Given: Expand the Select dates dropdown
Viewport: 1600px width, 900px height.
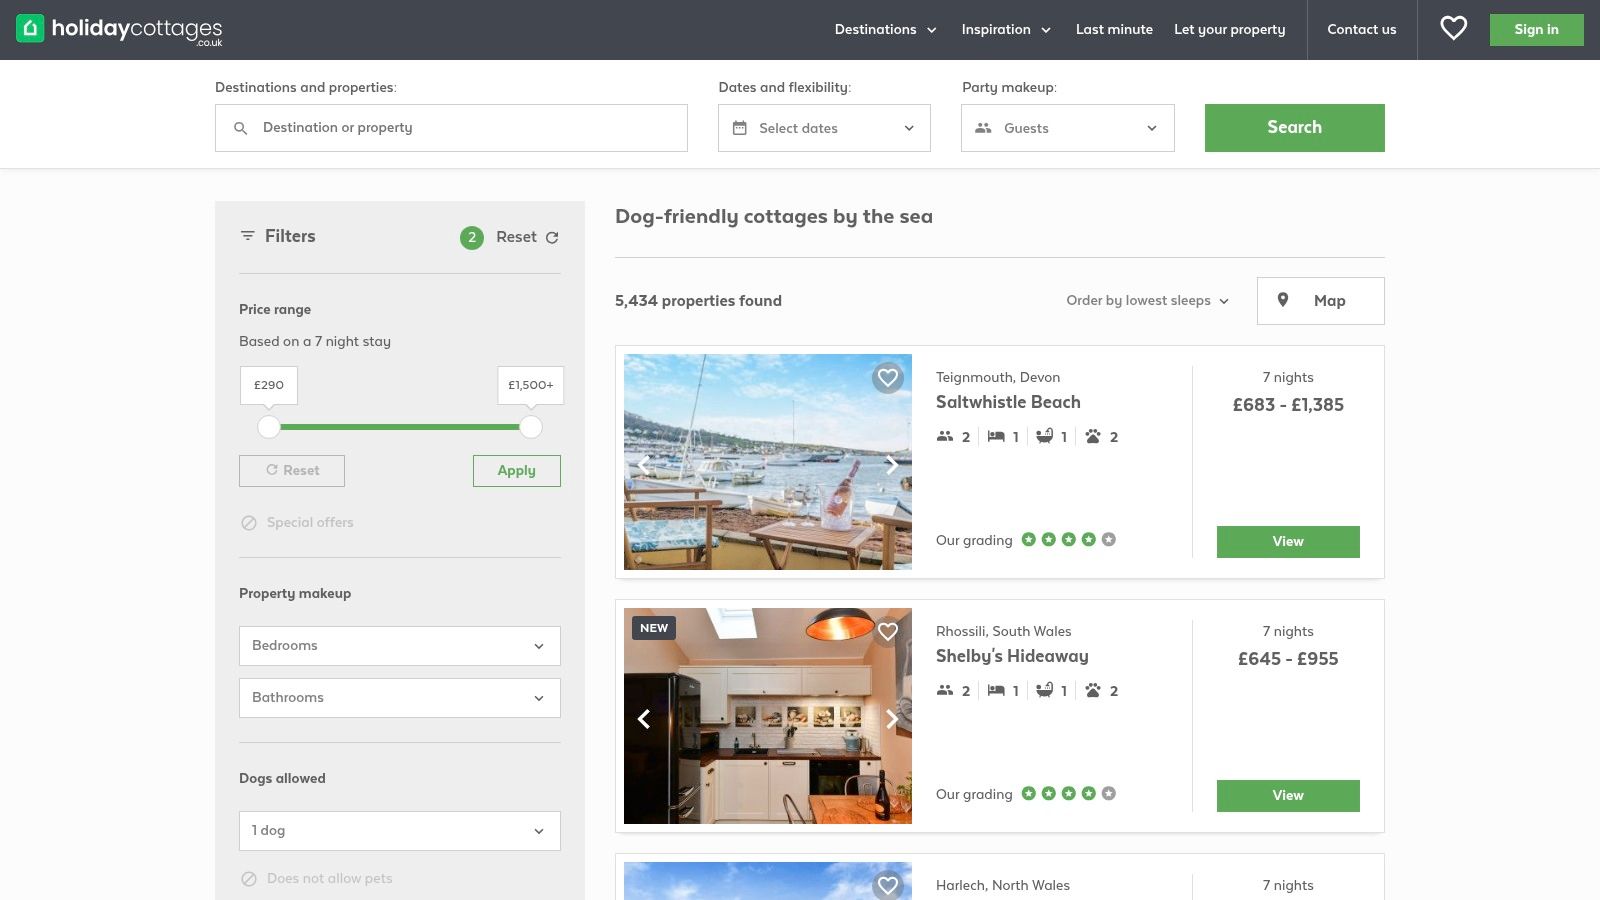Looking at the screenshot, I should pyautogui.click(x=824, y=128).
